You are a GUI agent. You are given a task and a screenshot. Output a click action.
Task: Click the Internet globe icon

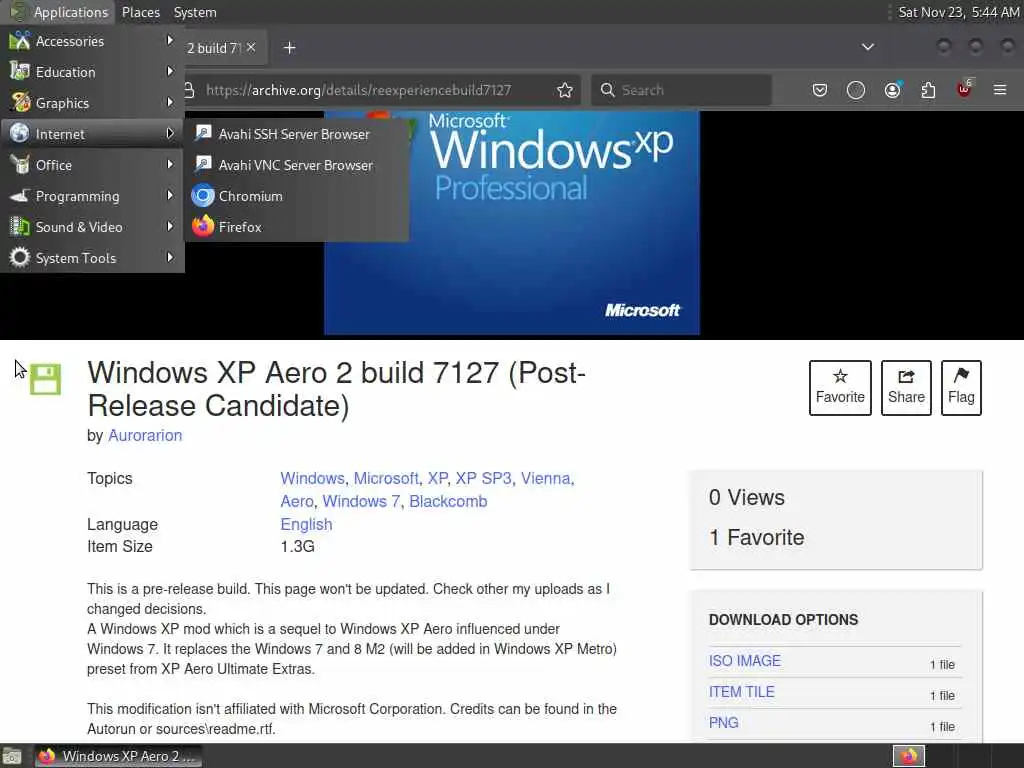click(20, 133)
